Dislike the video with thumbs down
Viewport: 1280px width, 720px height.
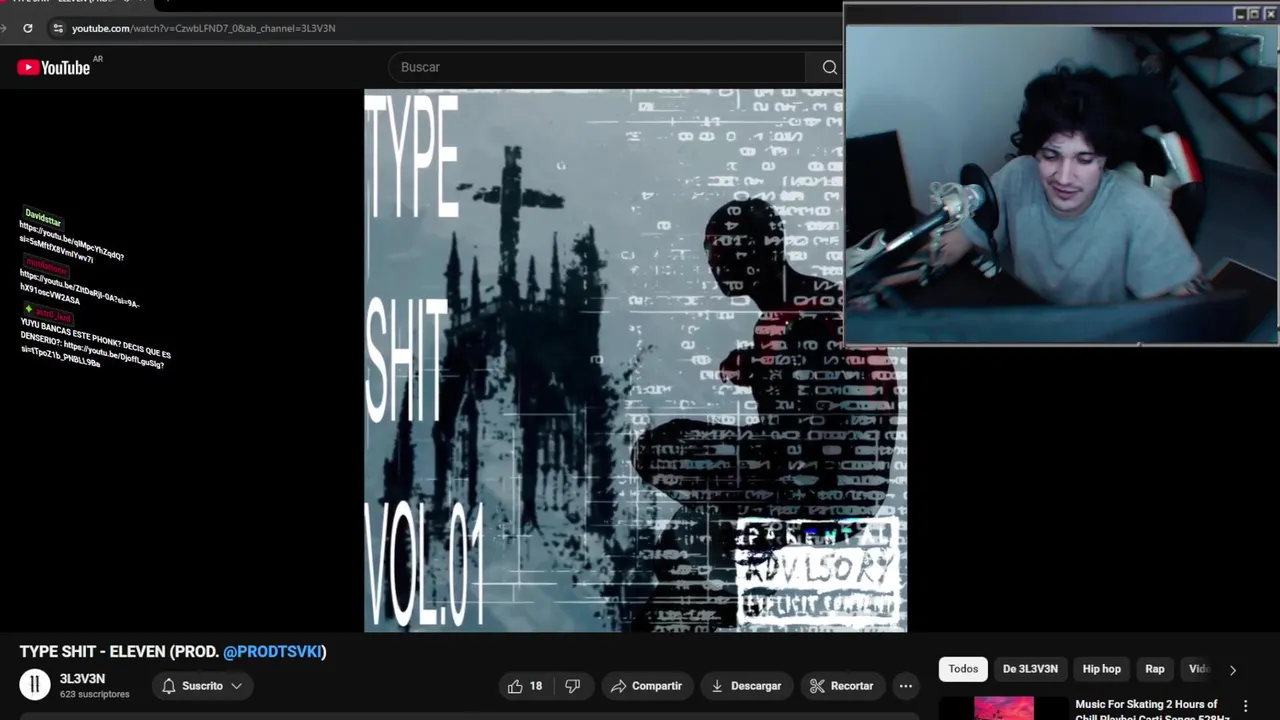(573, 686)
